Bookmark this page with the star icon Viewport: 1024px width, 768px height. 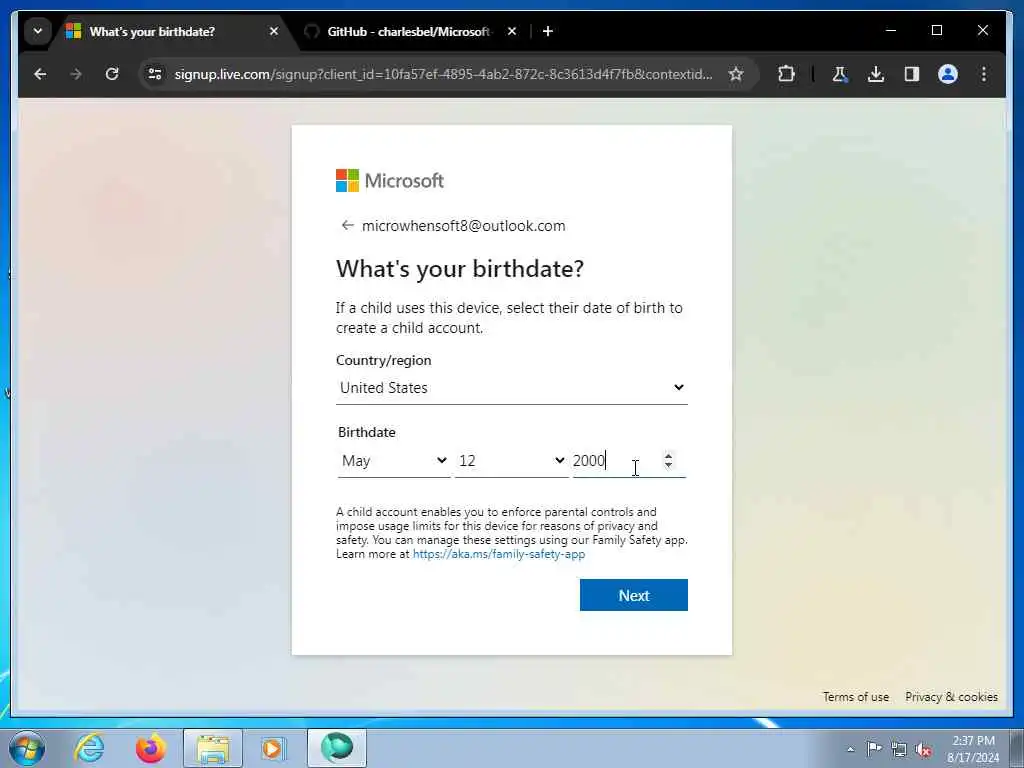736,74
